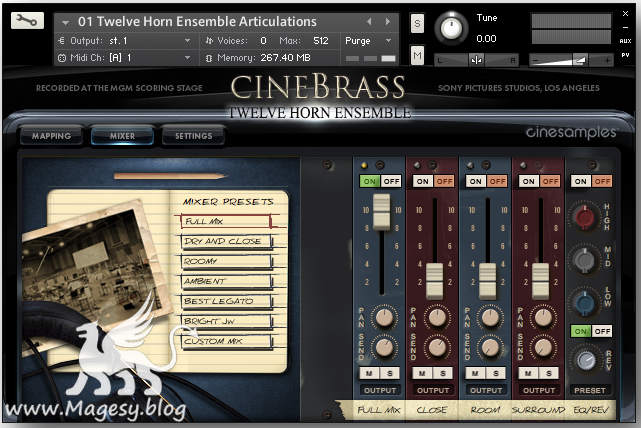Turn Full Mix channel ON
Viewport: 641px width, 428px height.
(370, 181)
